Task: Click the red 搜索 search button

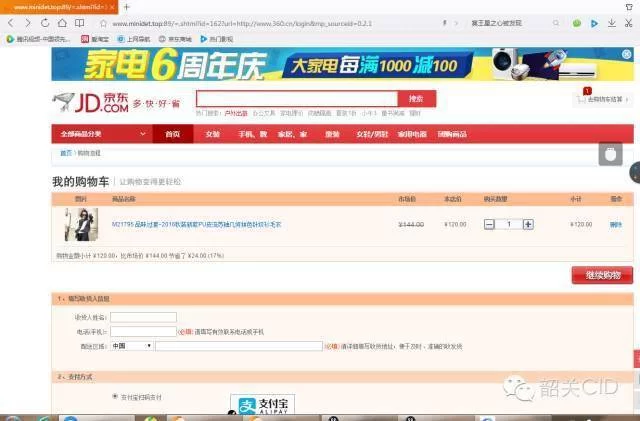Action: (416, 98)
